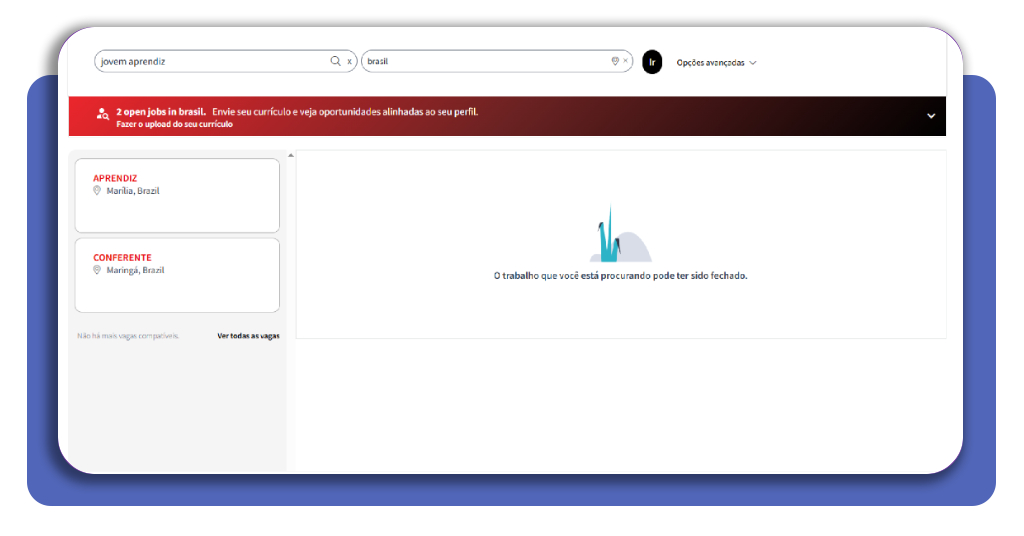Open 'Fazer o upload do seu currículo' link

174,124
